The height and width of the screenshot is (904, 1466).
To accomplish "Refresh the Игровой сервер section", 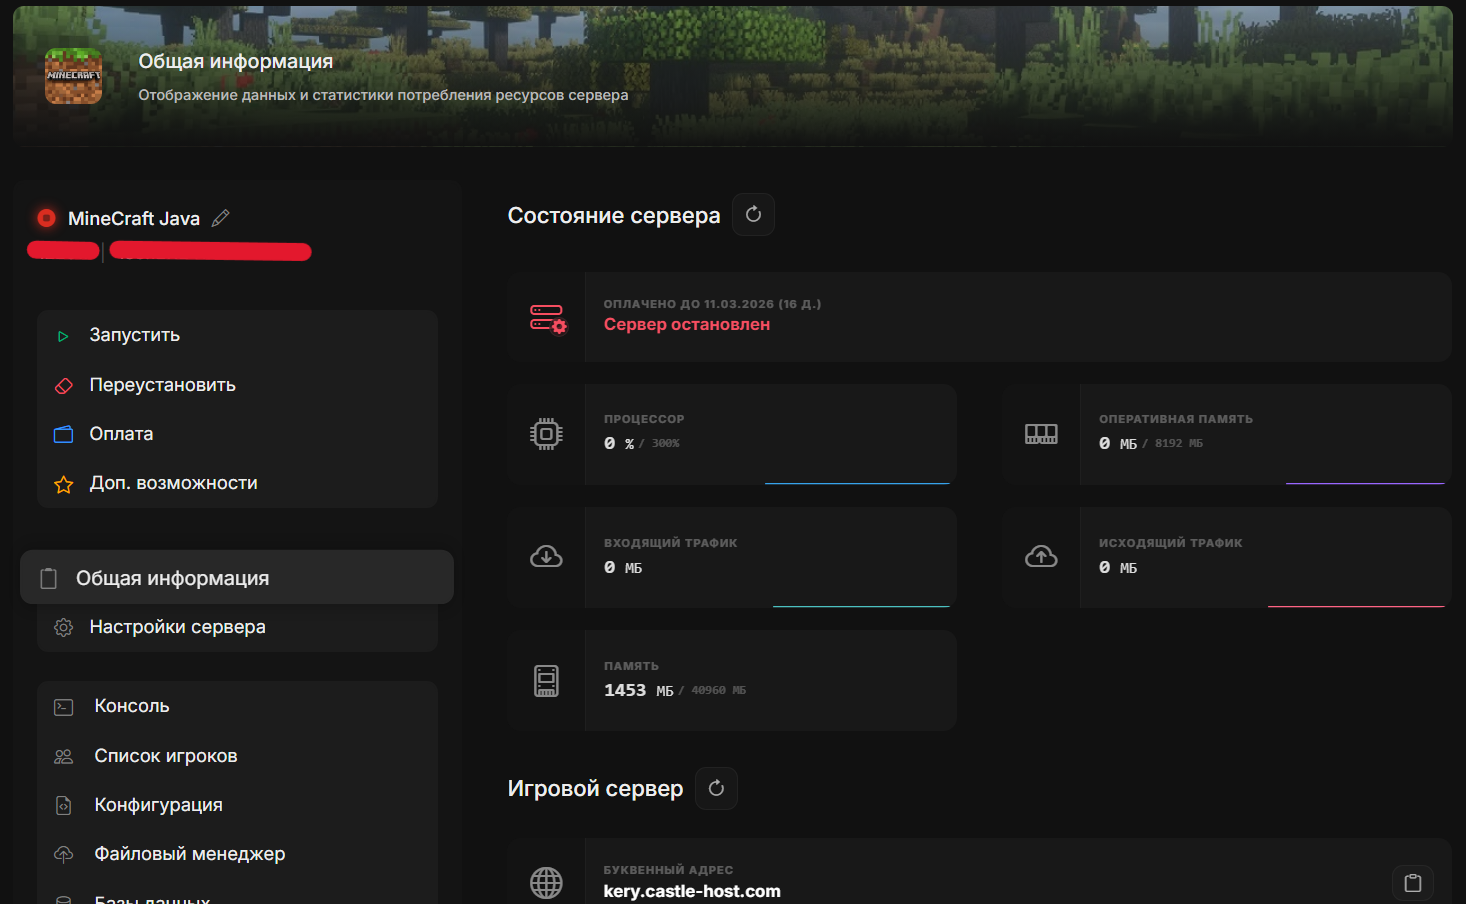I will pos(716,788).
